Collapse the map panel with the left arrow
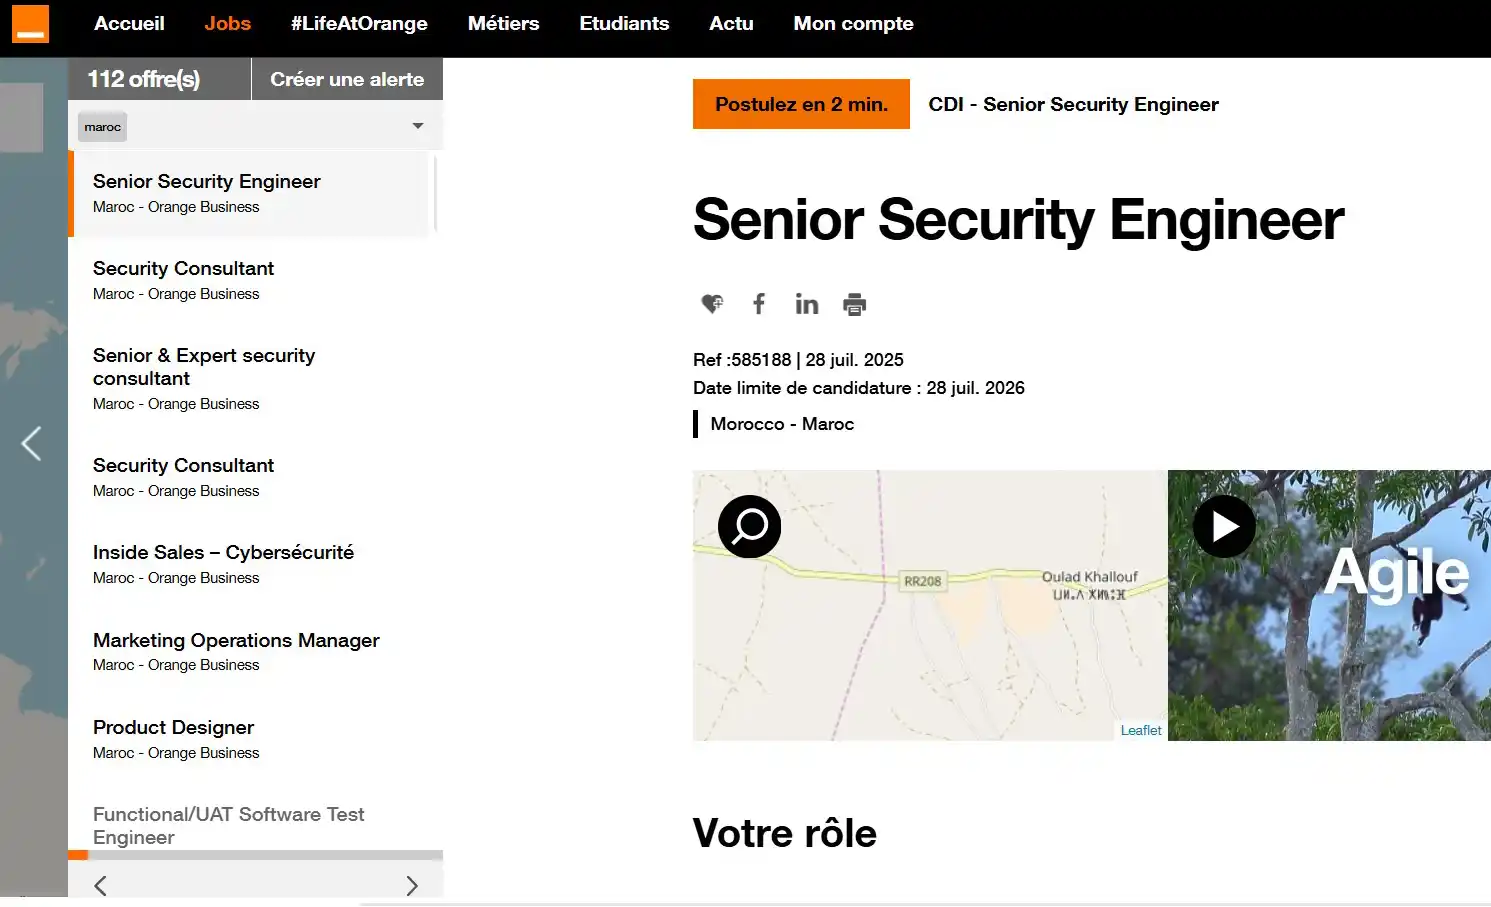The height and width of the screenshot is (907, 1491). click(32, 443)
